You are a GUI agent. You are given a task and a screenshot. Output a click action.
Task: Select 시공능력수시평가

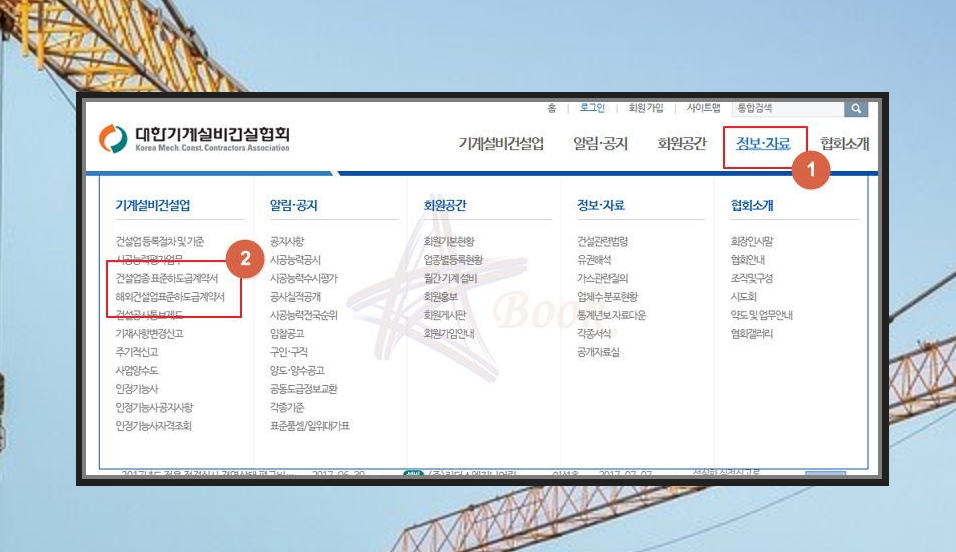coord(304,278)
